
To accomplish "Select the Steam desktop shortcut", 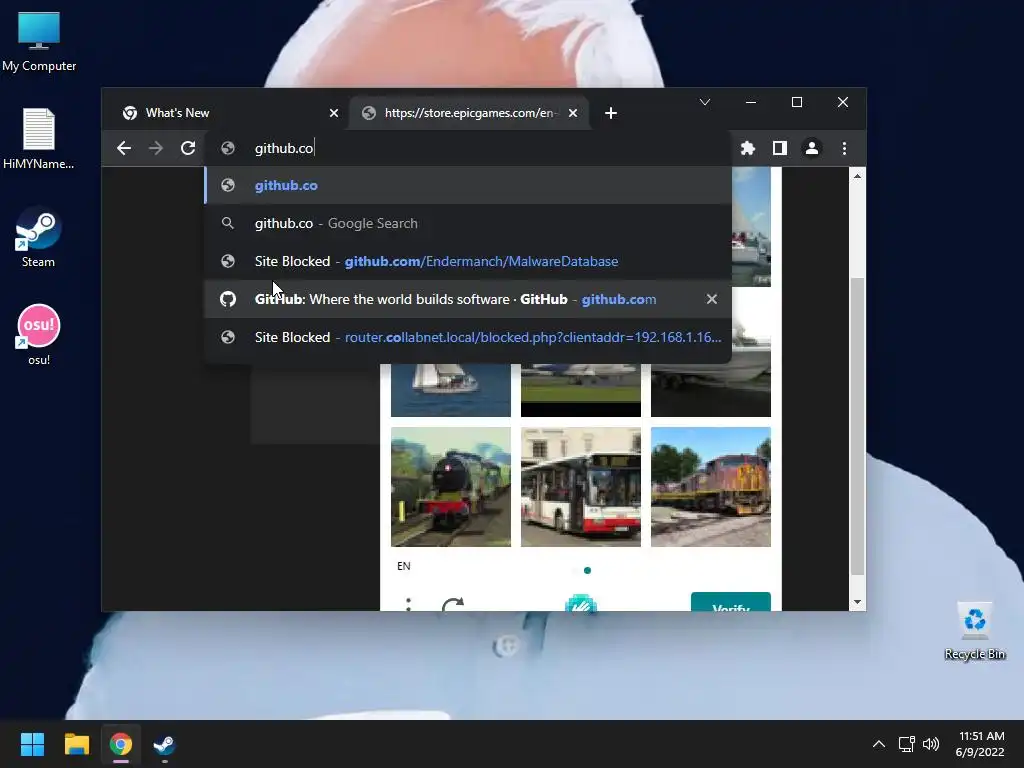I will [x=39, y=237].
